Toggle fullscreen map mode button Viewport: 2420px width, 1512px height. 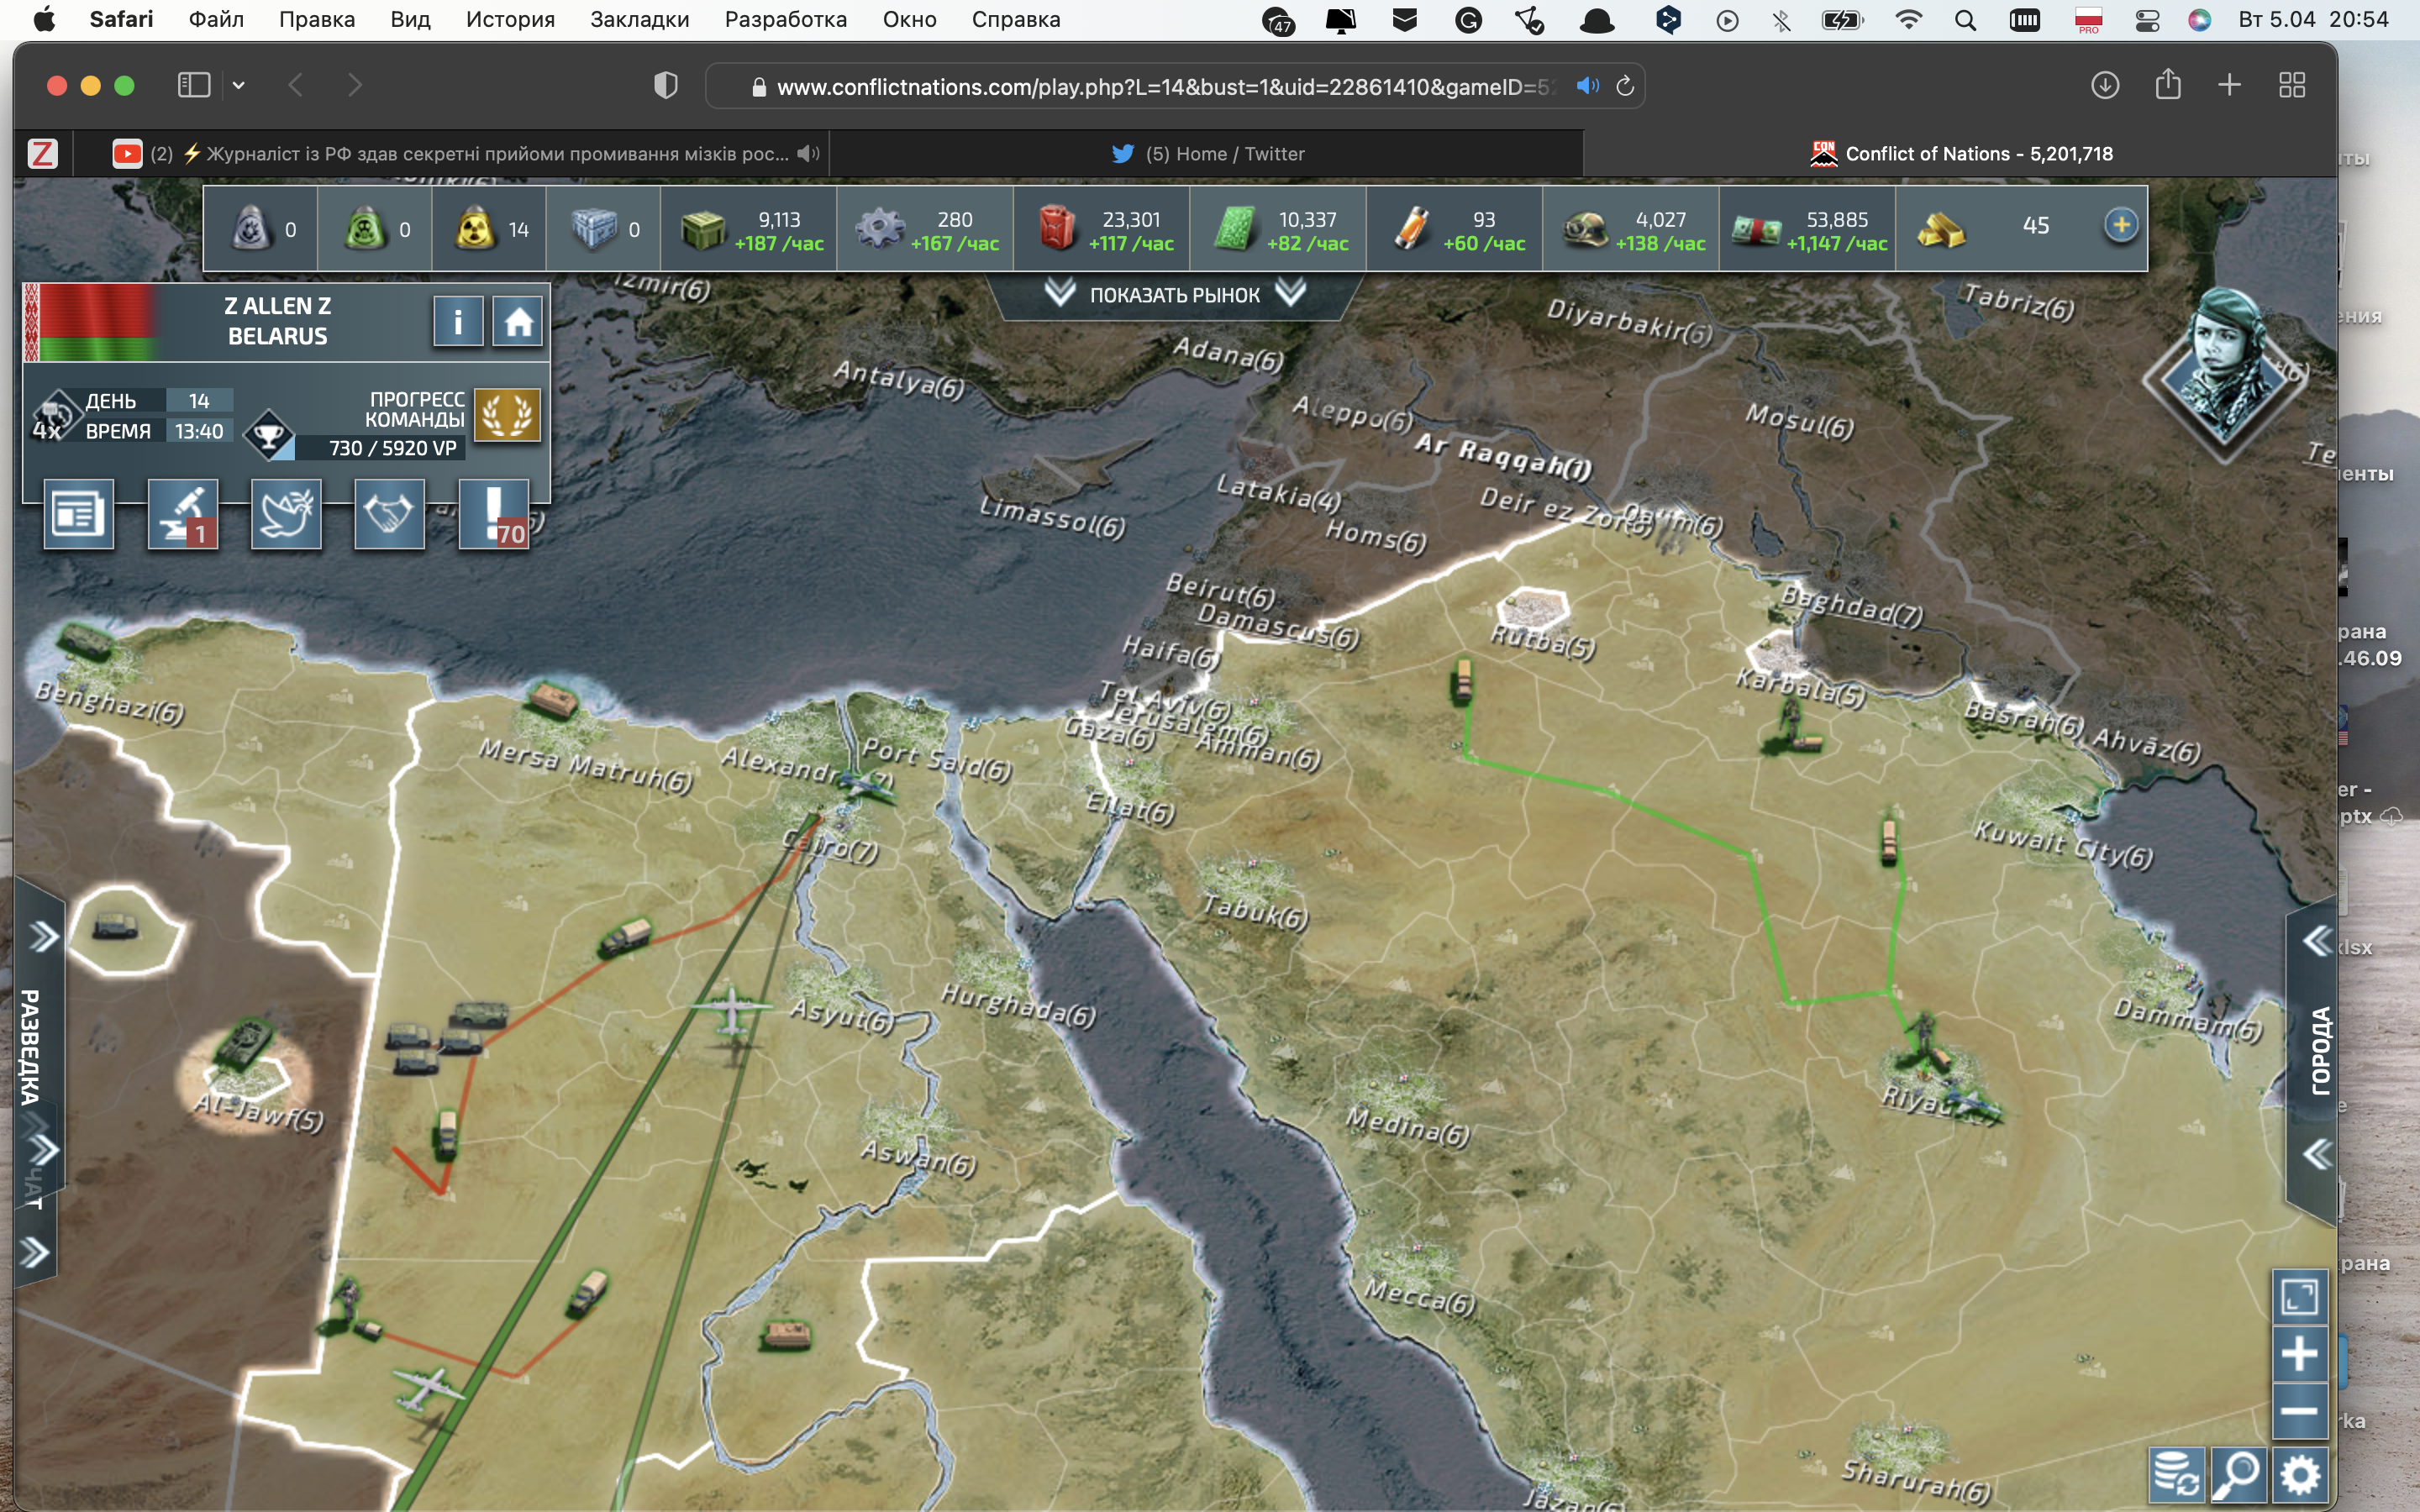2299,1298
